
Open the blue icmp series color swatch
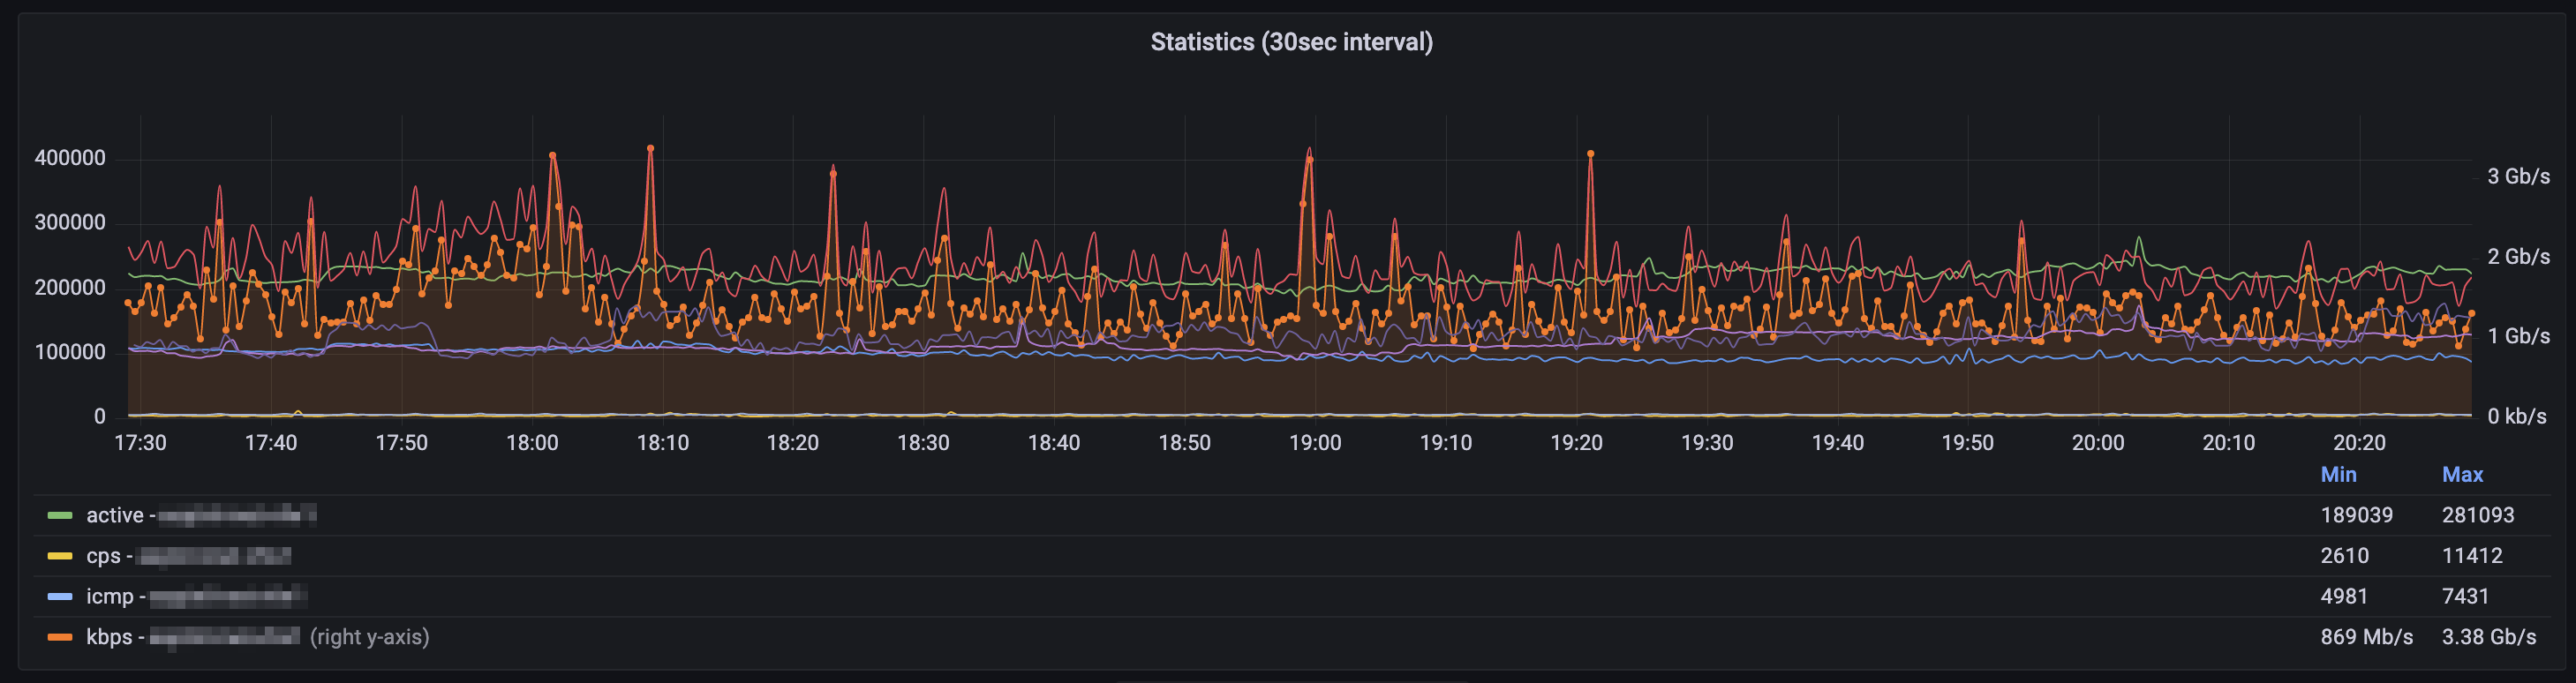pos(60,597)
